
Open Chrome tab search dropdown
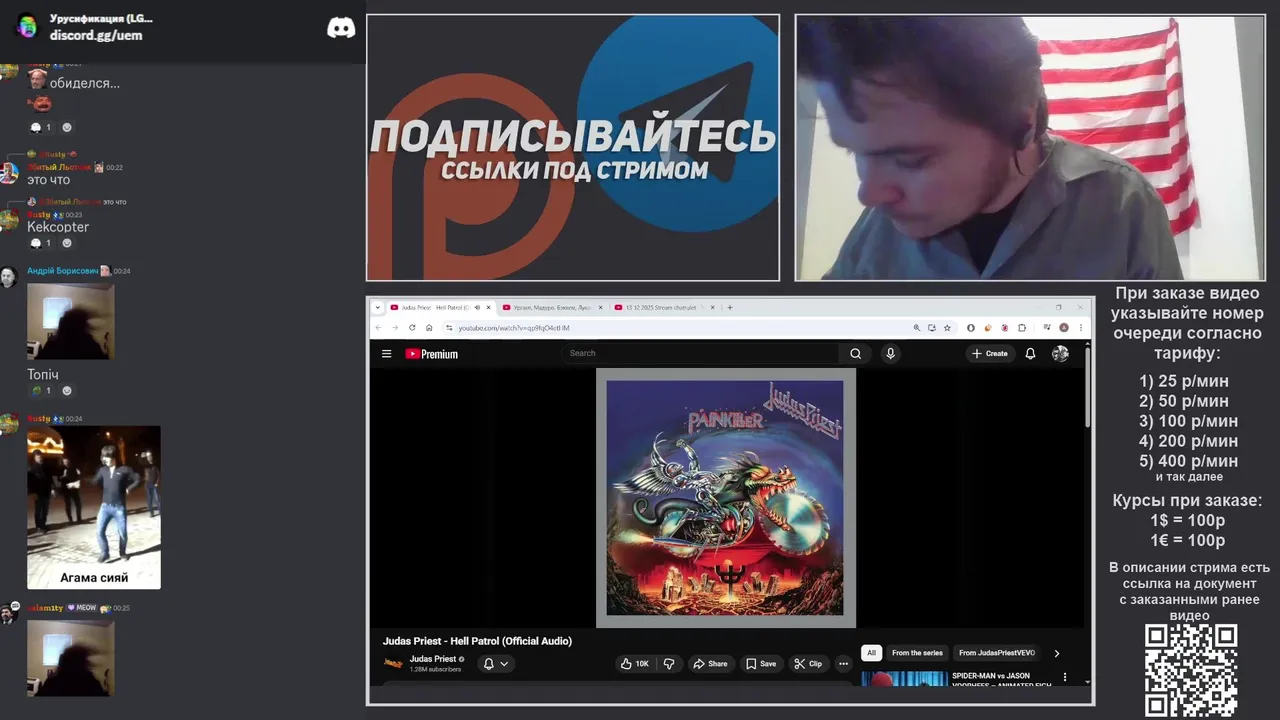point(378,307)
